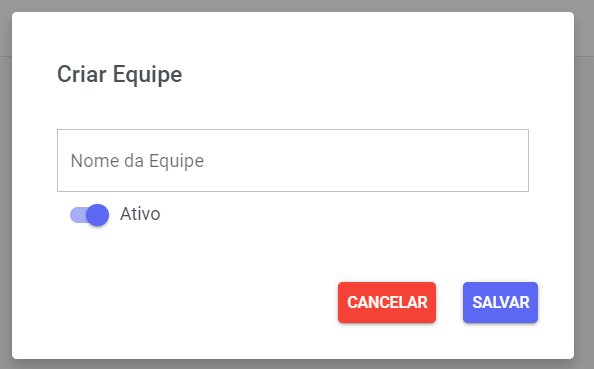Viewport: 594px width, 369px height.
Task: Toggle the Ativo switch off
Action: [89, 215]
